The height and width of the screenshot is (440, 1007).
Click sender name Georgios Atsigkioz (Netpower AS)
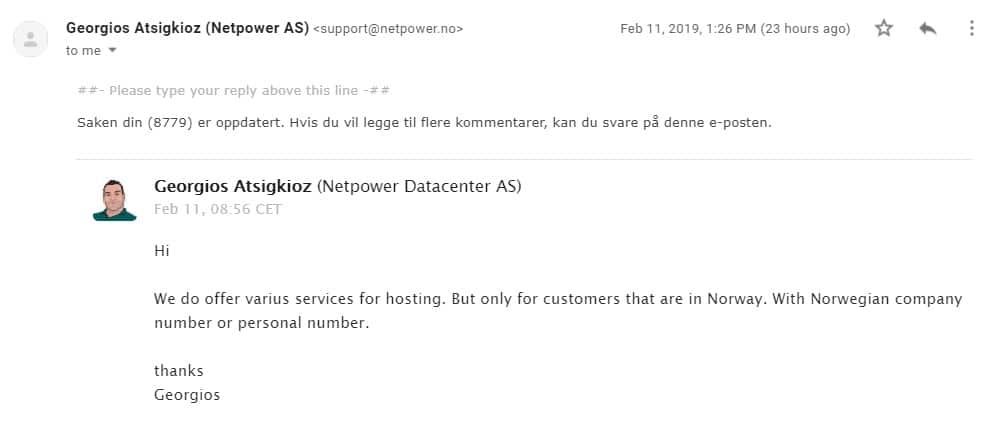tap(188, 28)
